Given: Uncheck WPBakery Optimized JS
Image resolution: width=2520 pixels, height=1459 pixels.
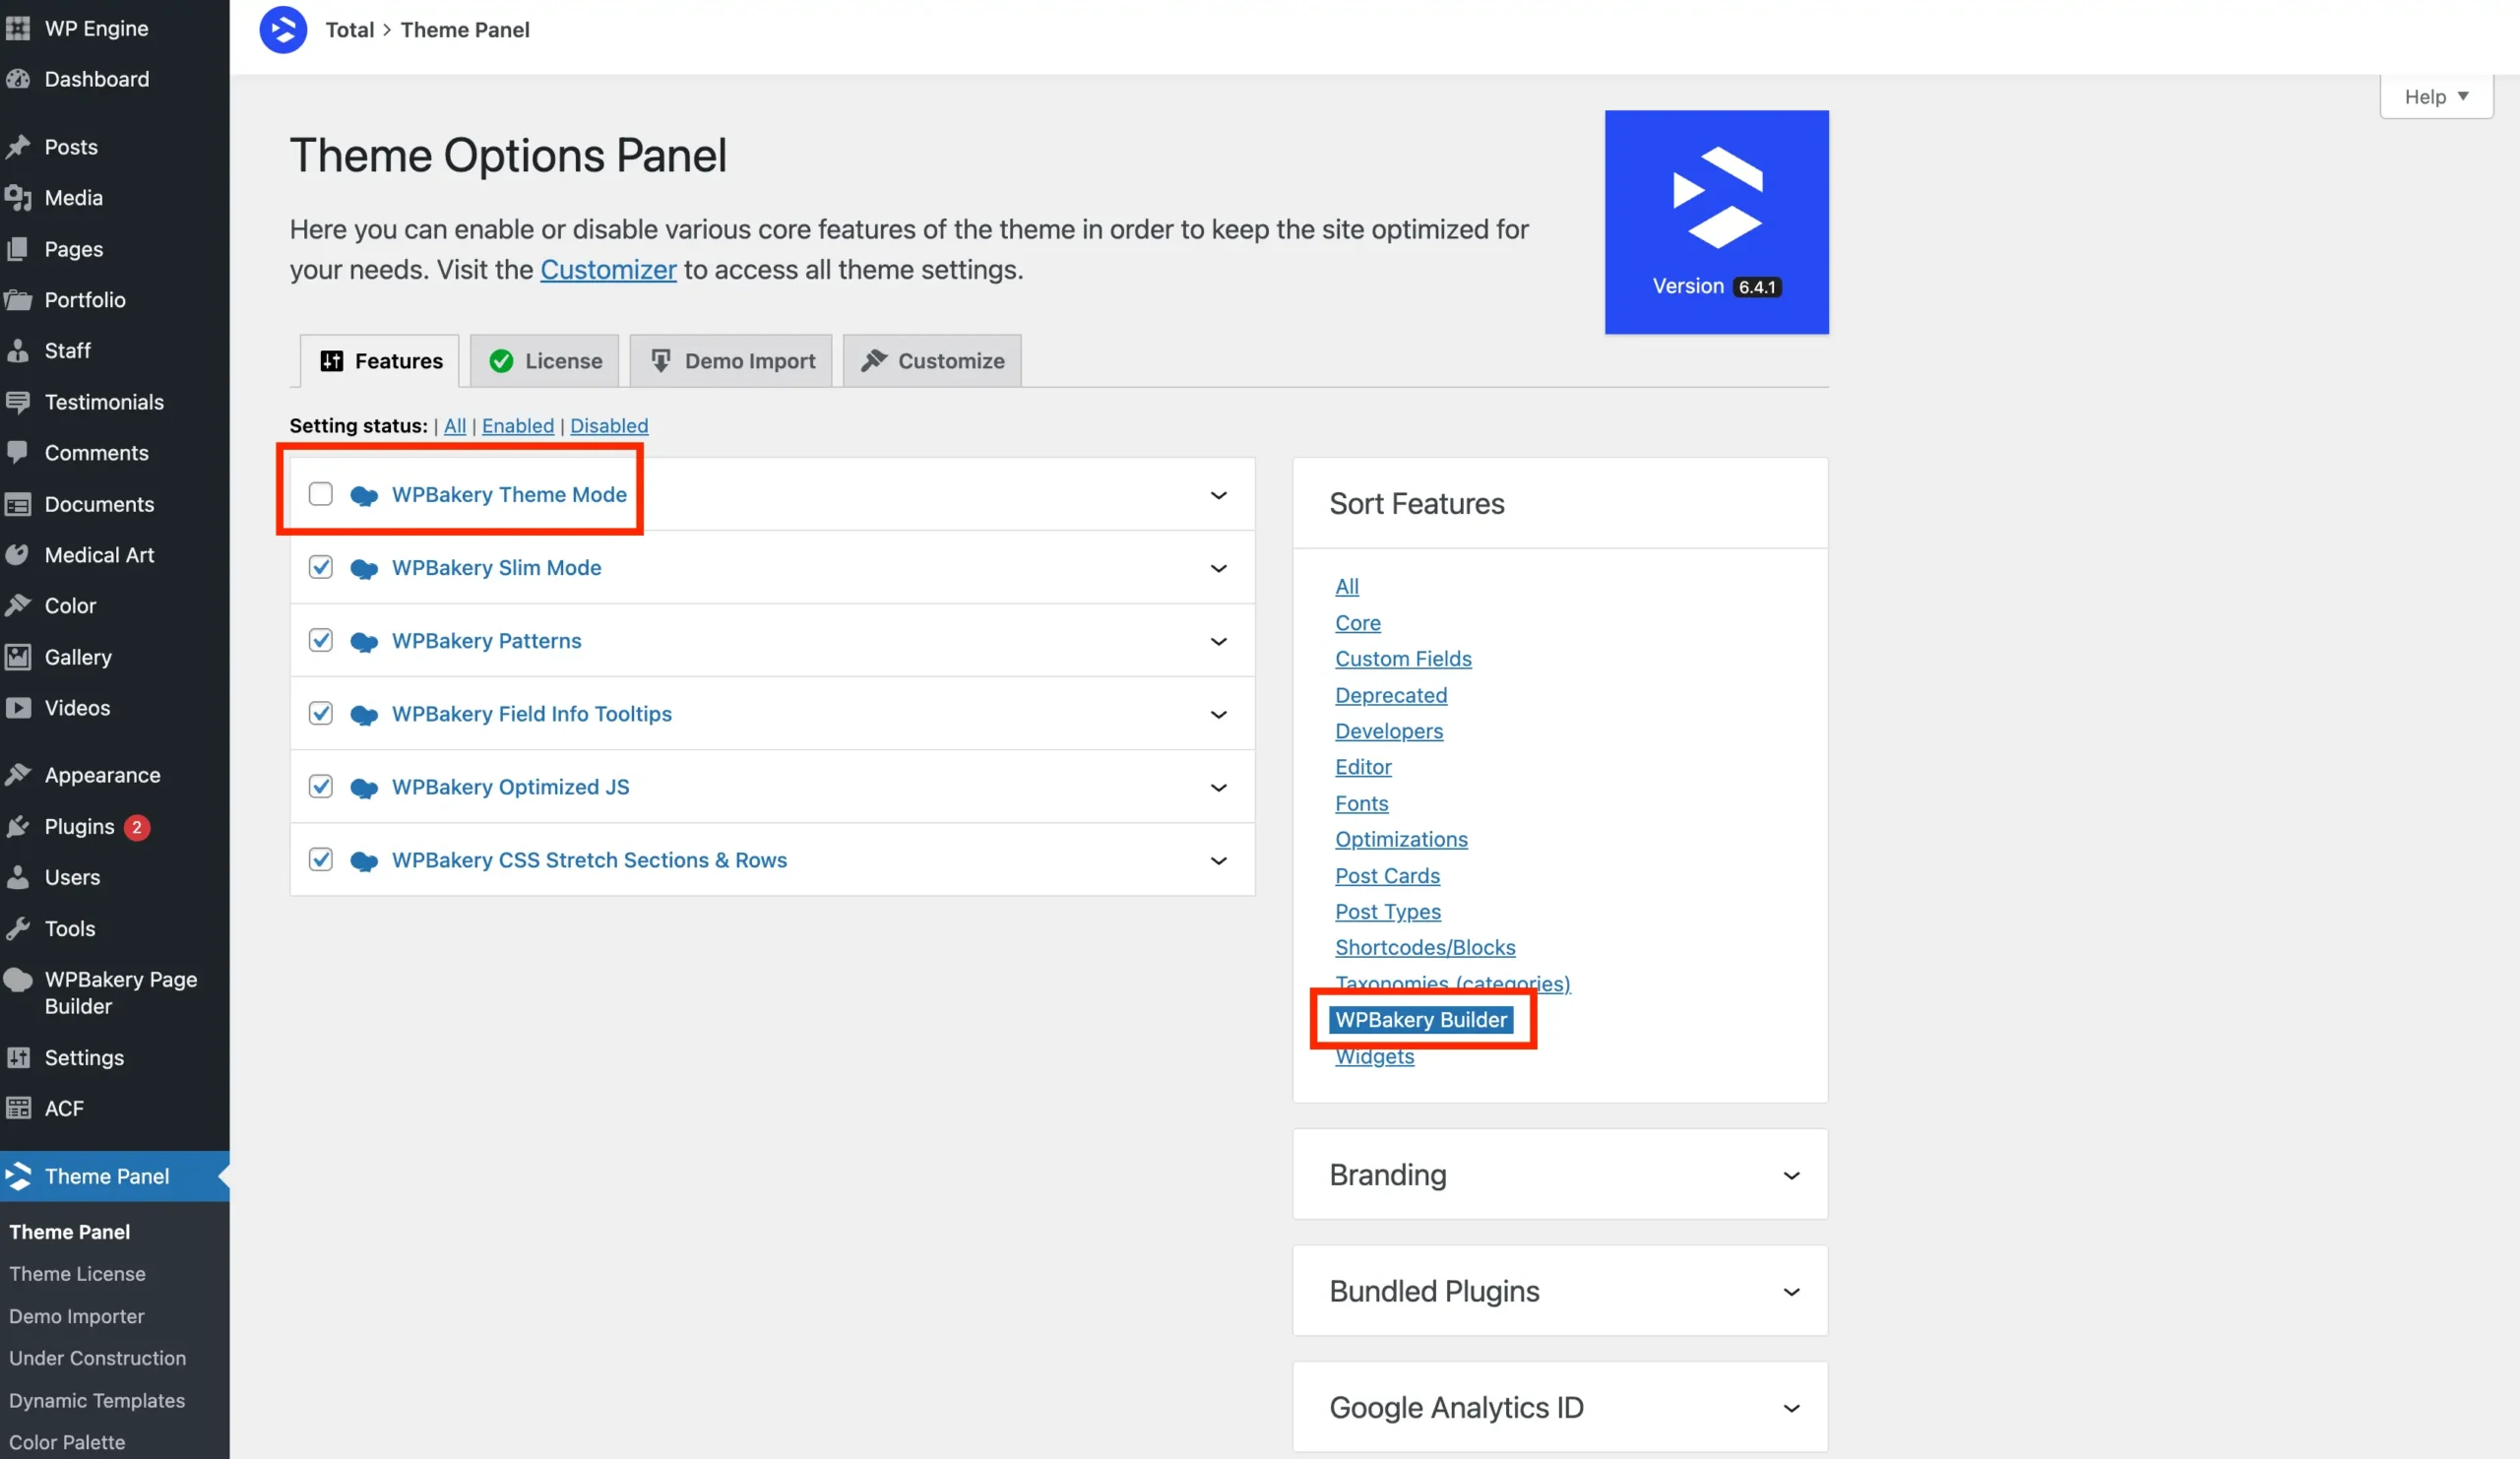Looking at the screenshot, I should [x=320, y=787].
